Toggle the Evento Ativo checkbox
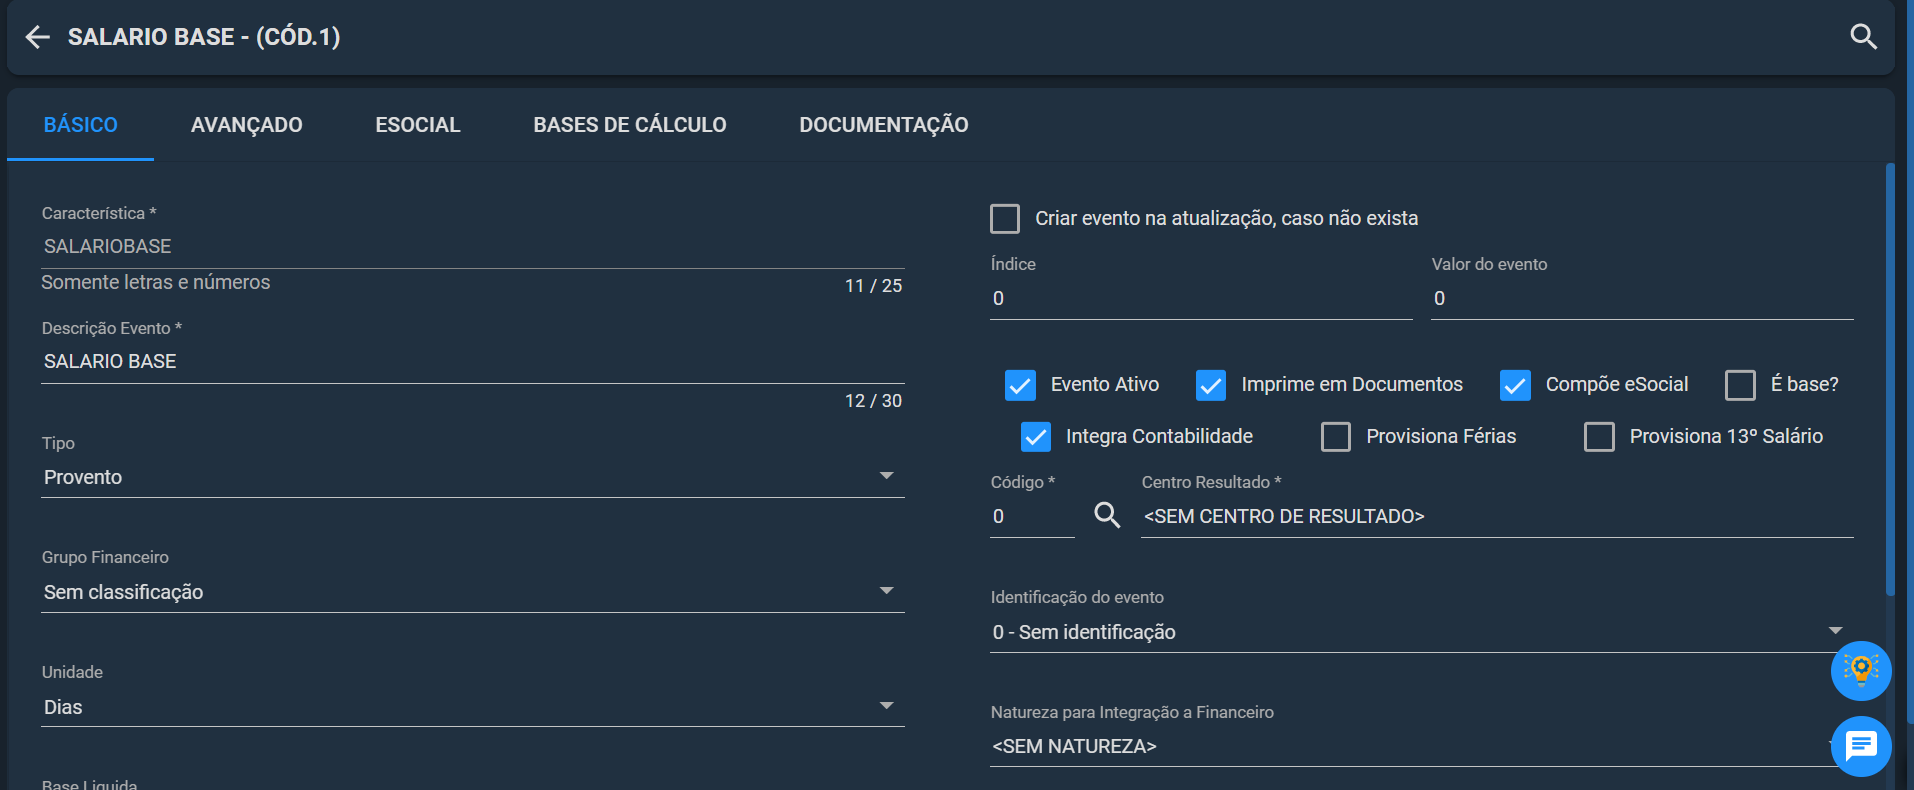This screenshot has height=790, width=1914. pyautogui.click(x=1020, y=385)
